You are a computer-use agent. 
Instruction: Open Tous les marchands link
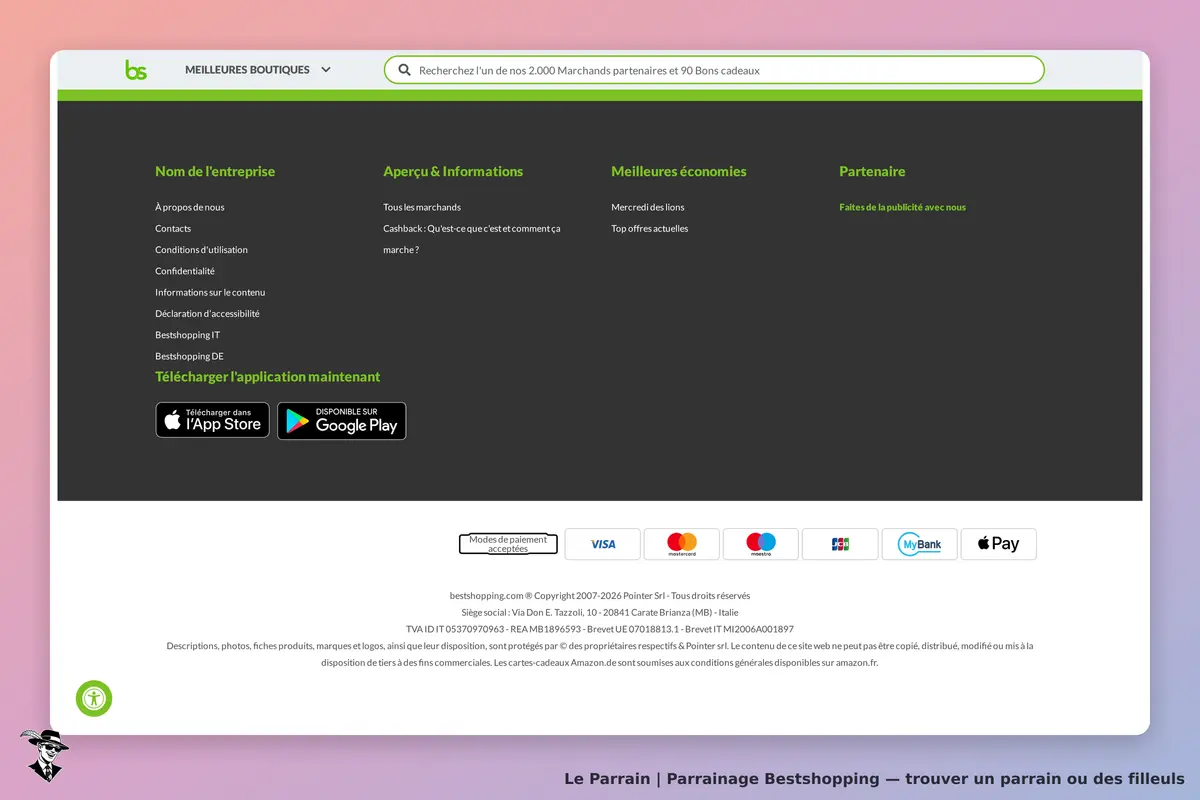422,207
